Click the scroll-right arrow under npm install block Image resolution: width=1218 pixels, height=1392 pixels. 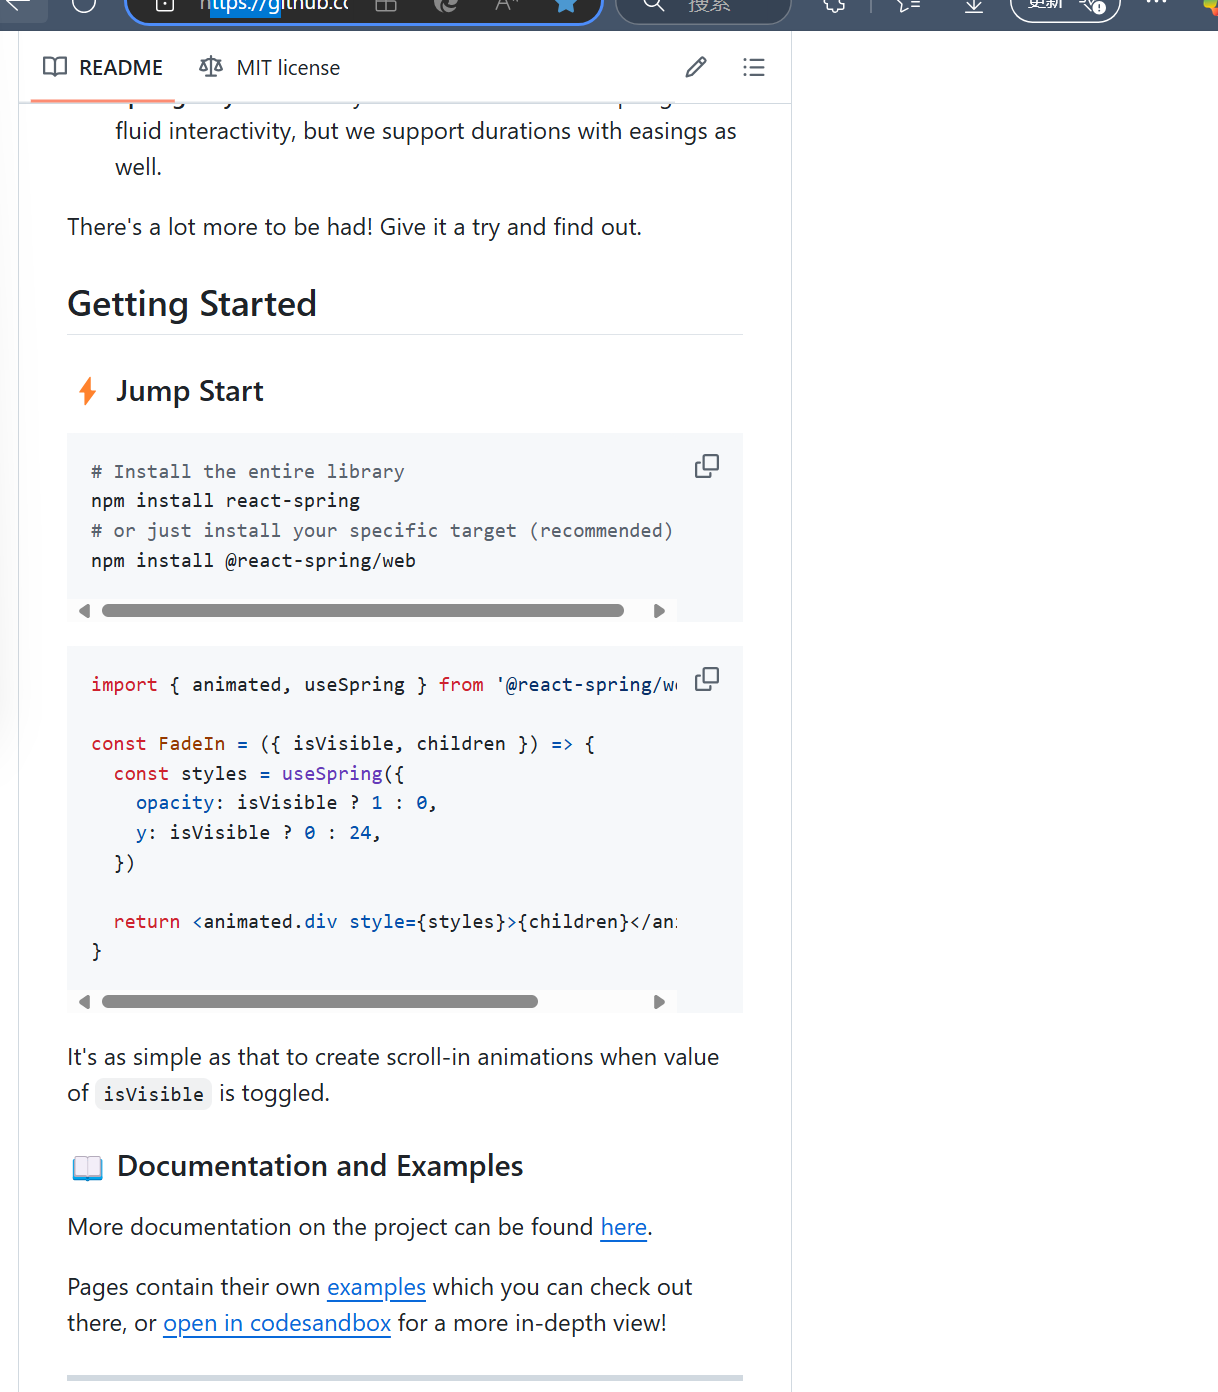pos(659,611)
